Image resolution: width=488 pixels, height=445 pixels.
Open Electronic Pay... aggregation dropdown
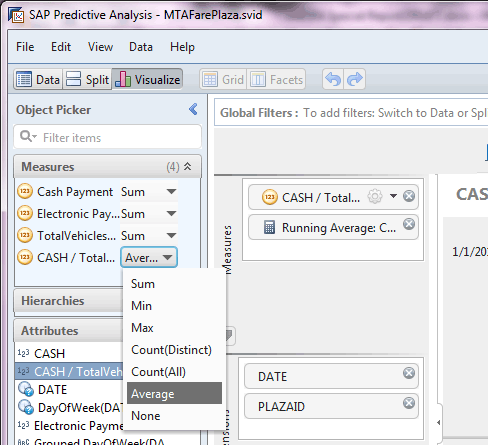[x=149, y=214]
